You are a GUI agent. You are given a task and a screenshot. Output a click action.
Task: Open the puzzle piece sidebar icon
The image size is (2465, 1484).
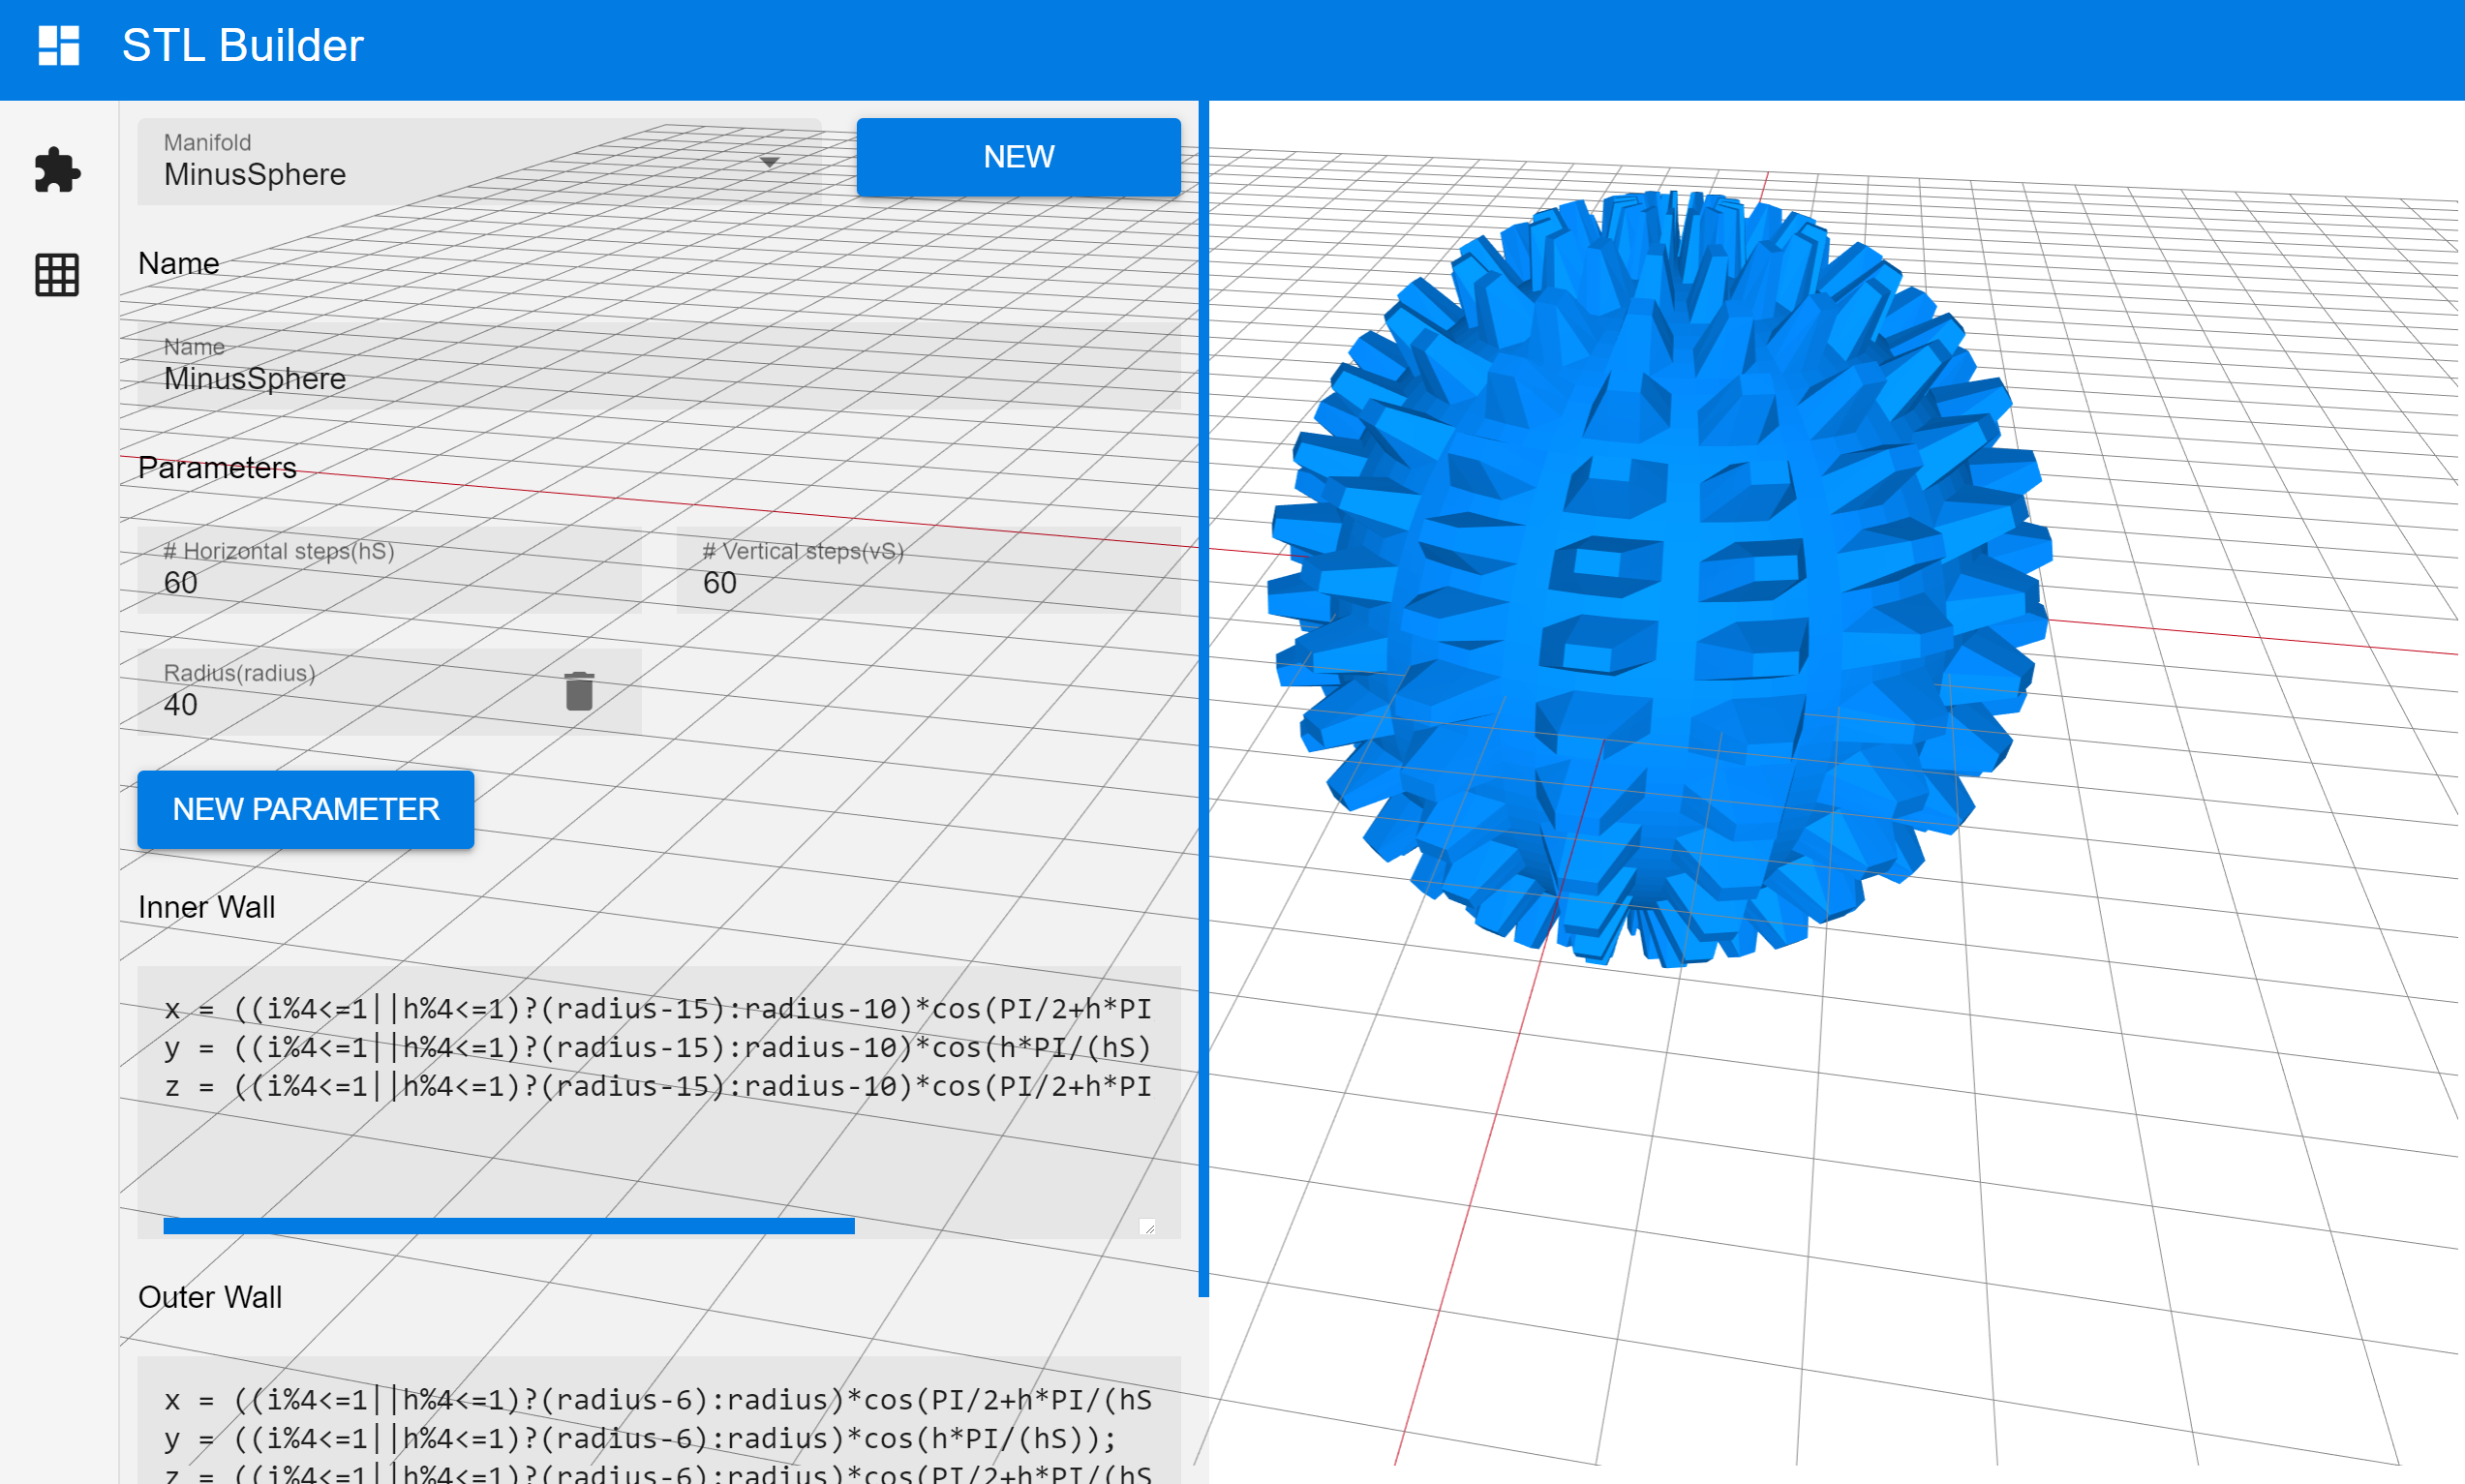[57, 170]
